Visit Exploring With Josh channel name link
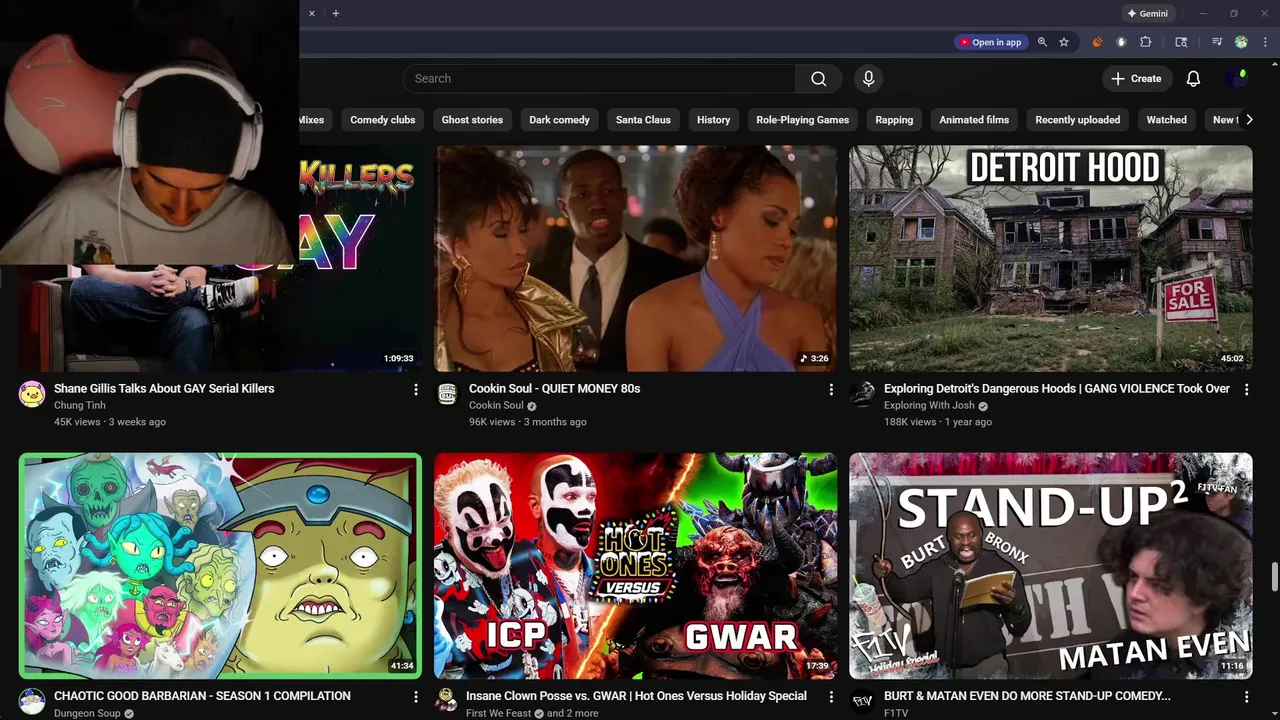The height and width of the screenshot is (720, 1280). 929,405
